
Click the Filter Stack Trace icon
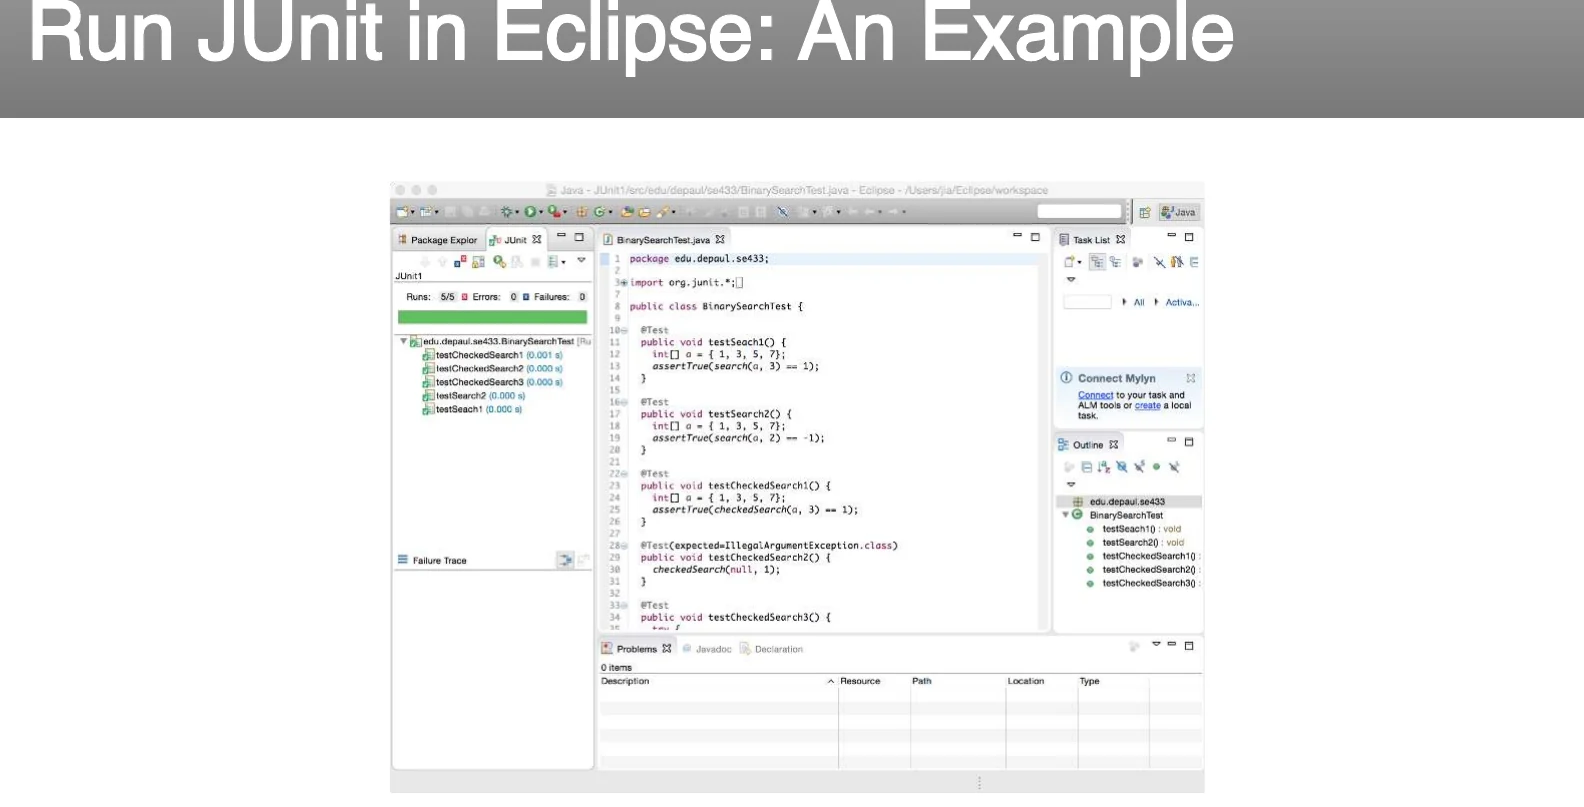point(566,560)
